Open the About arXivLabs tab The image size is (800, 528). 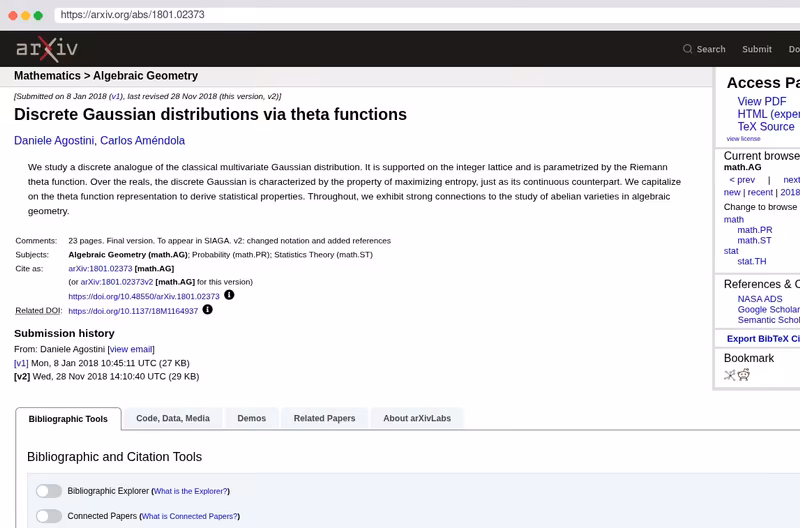(417, 418)
